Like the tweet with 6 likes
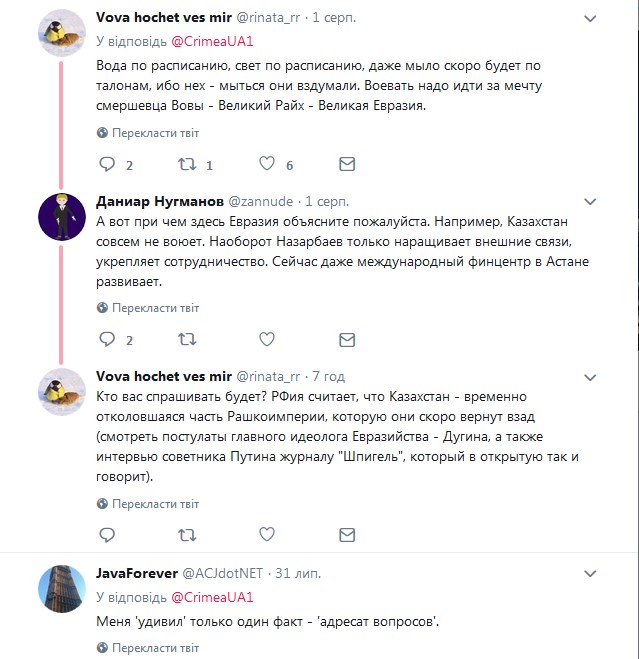Image resolution: width=639 pixels, height=659 pixels. pyautogui.click(x=267, y=164)
